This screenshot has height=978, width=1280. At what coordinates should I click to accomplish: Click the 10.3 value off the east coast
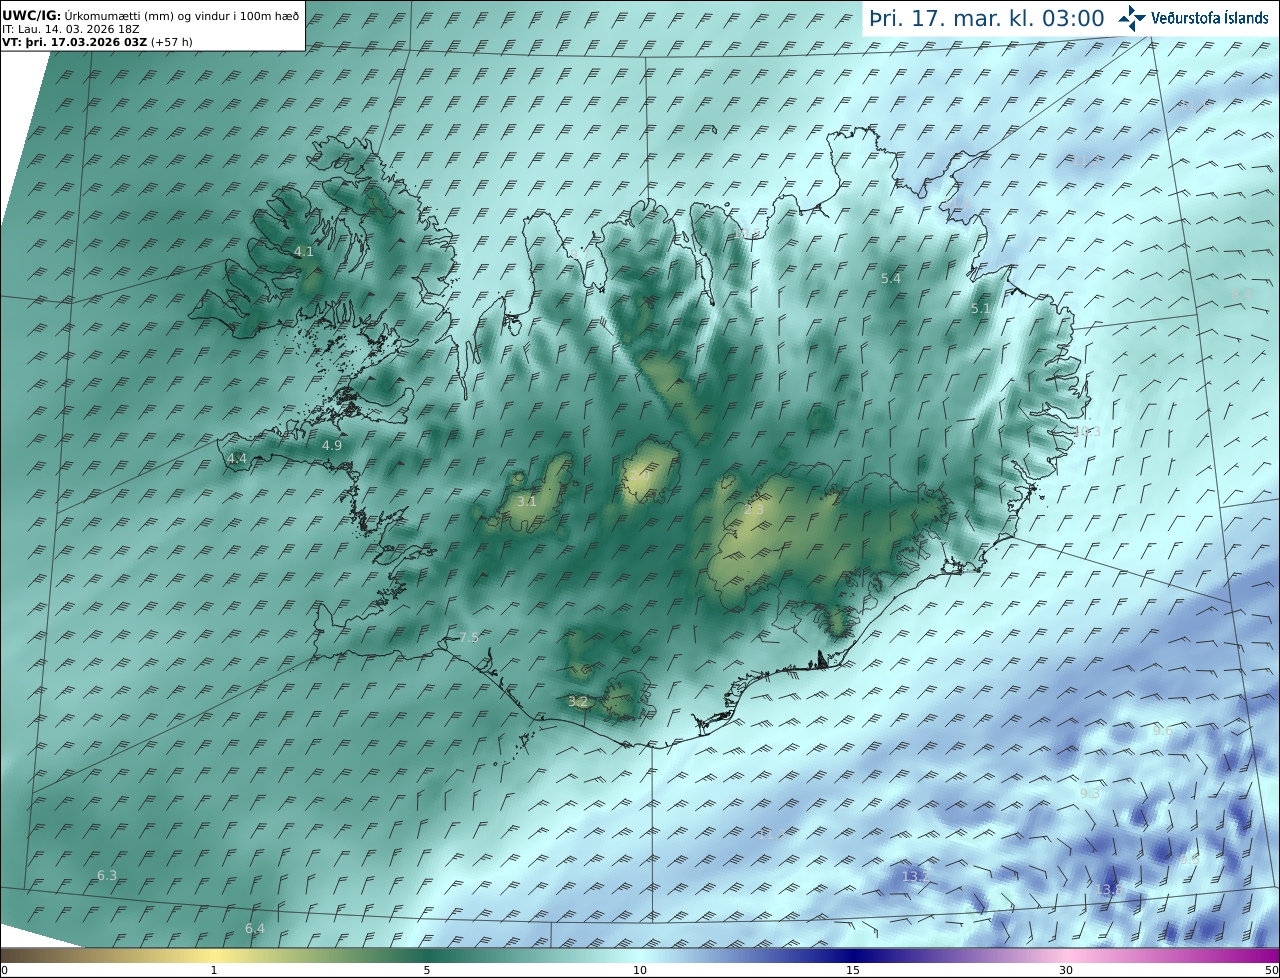1087,432
